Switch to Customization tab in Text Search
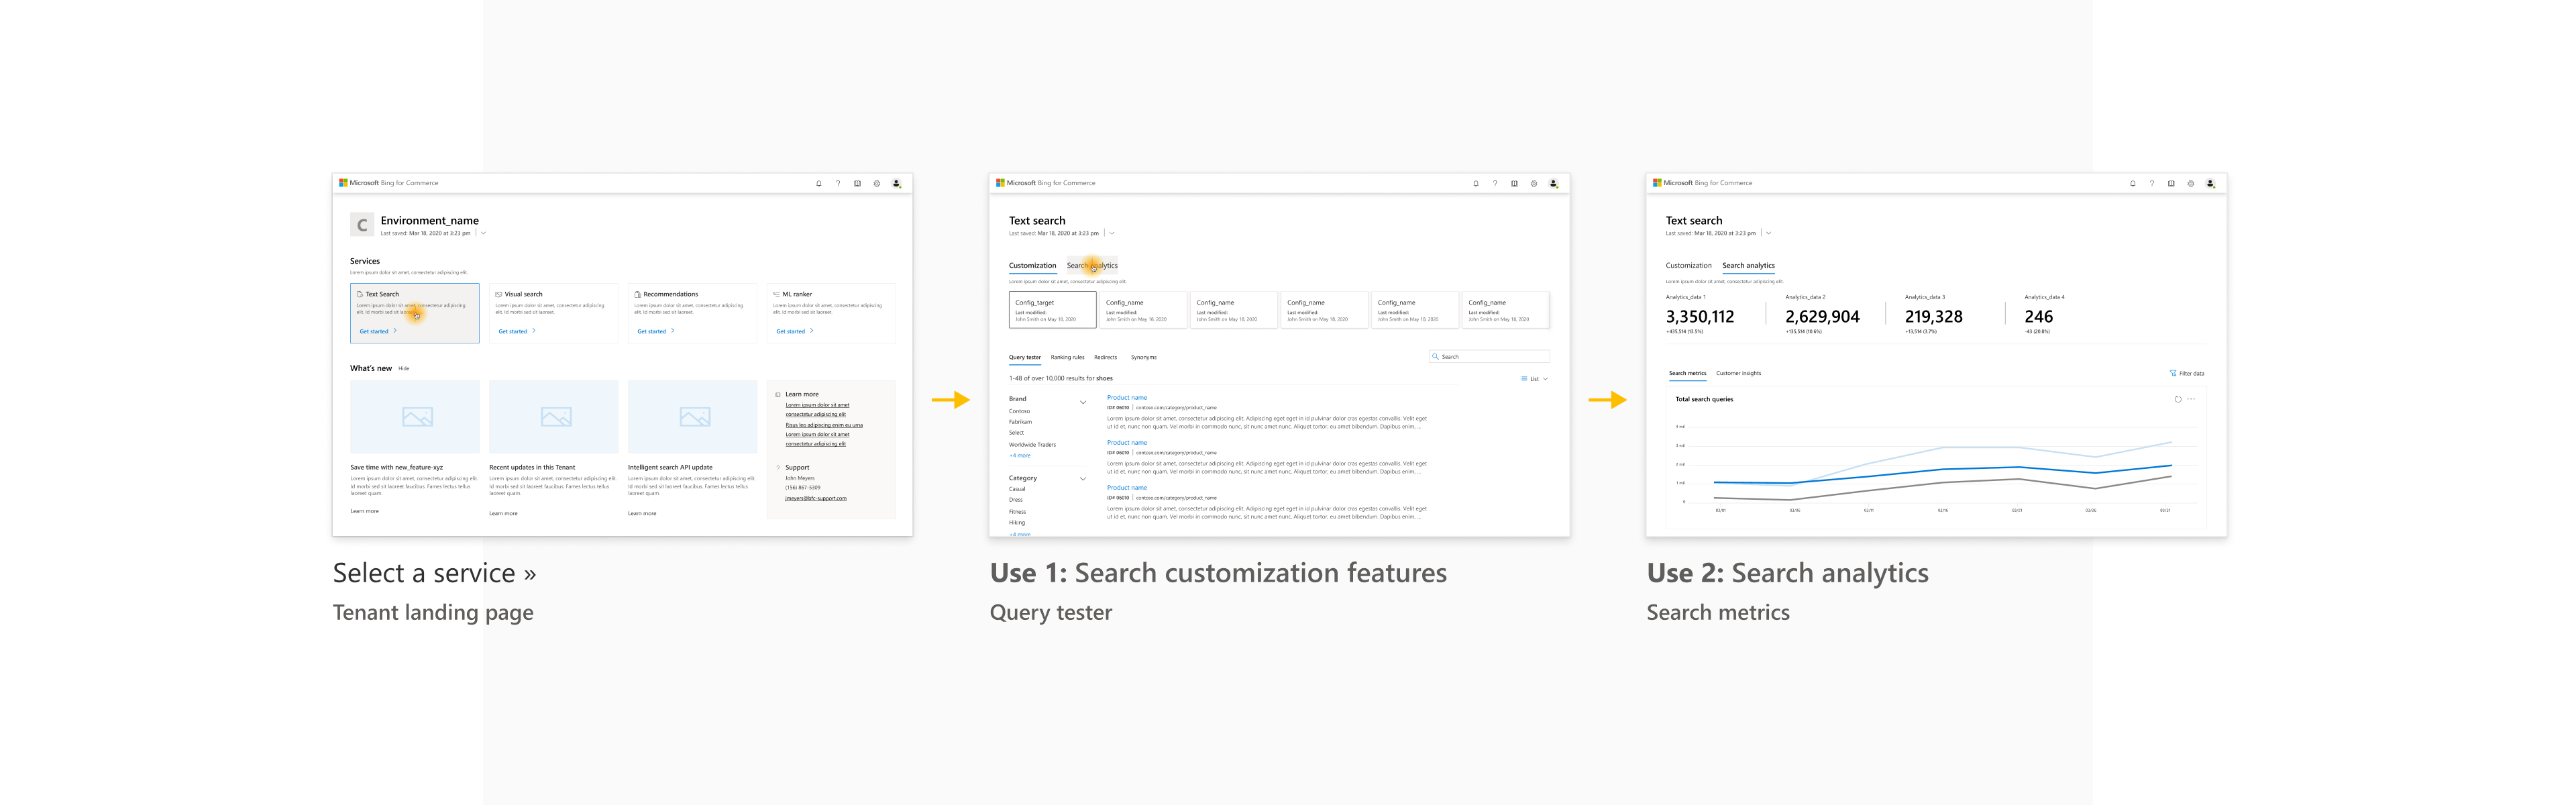2576x805 pixels. coord(1032,264)
